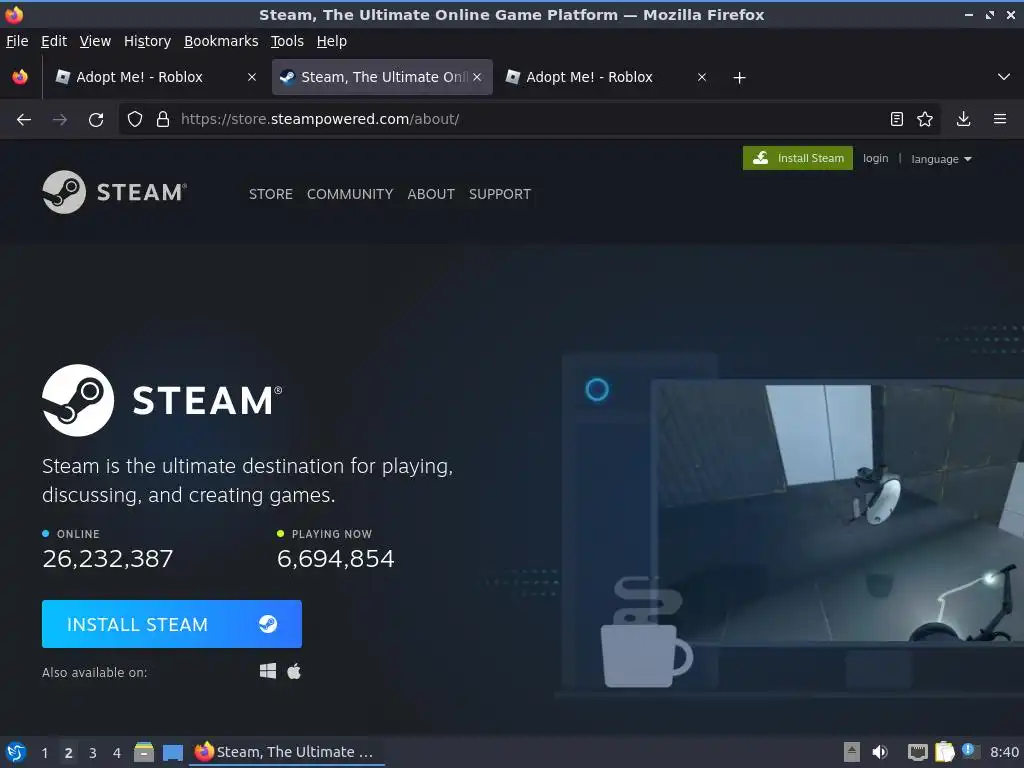Click the Apple macOS platform icon
This screenshot has width=1024, height=768.
pos(294,671)
